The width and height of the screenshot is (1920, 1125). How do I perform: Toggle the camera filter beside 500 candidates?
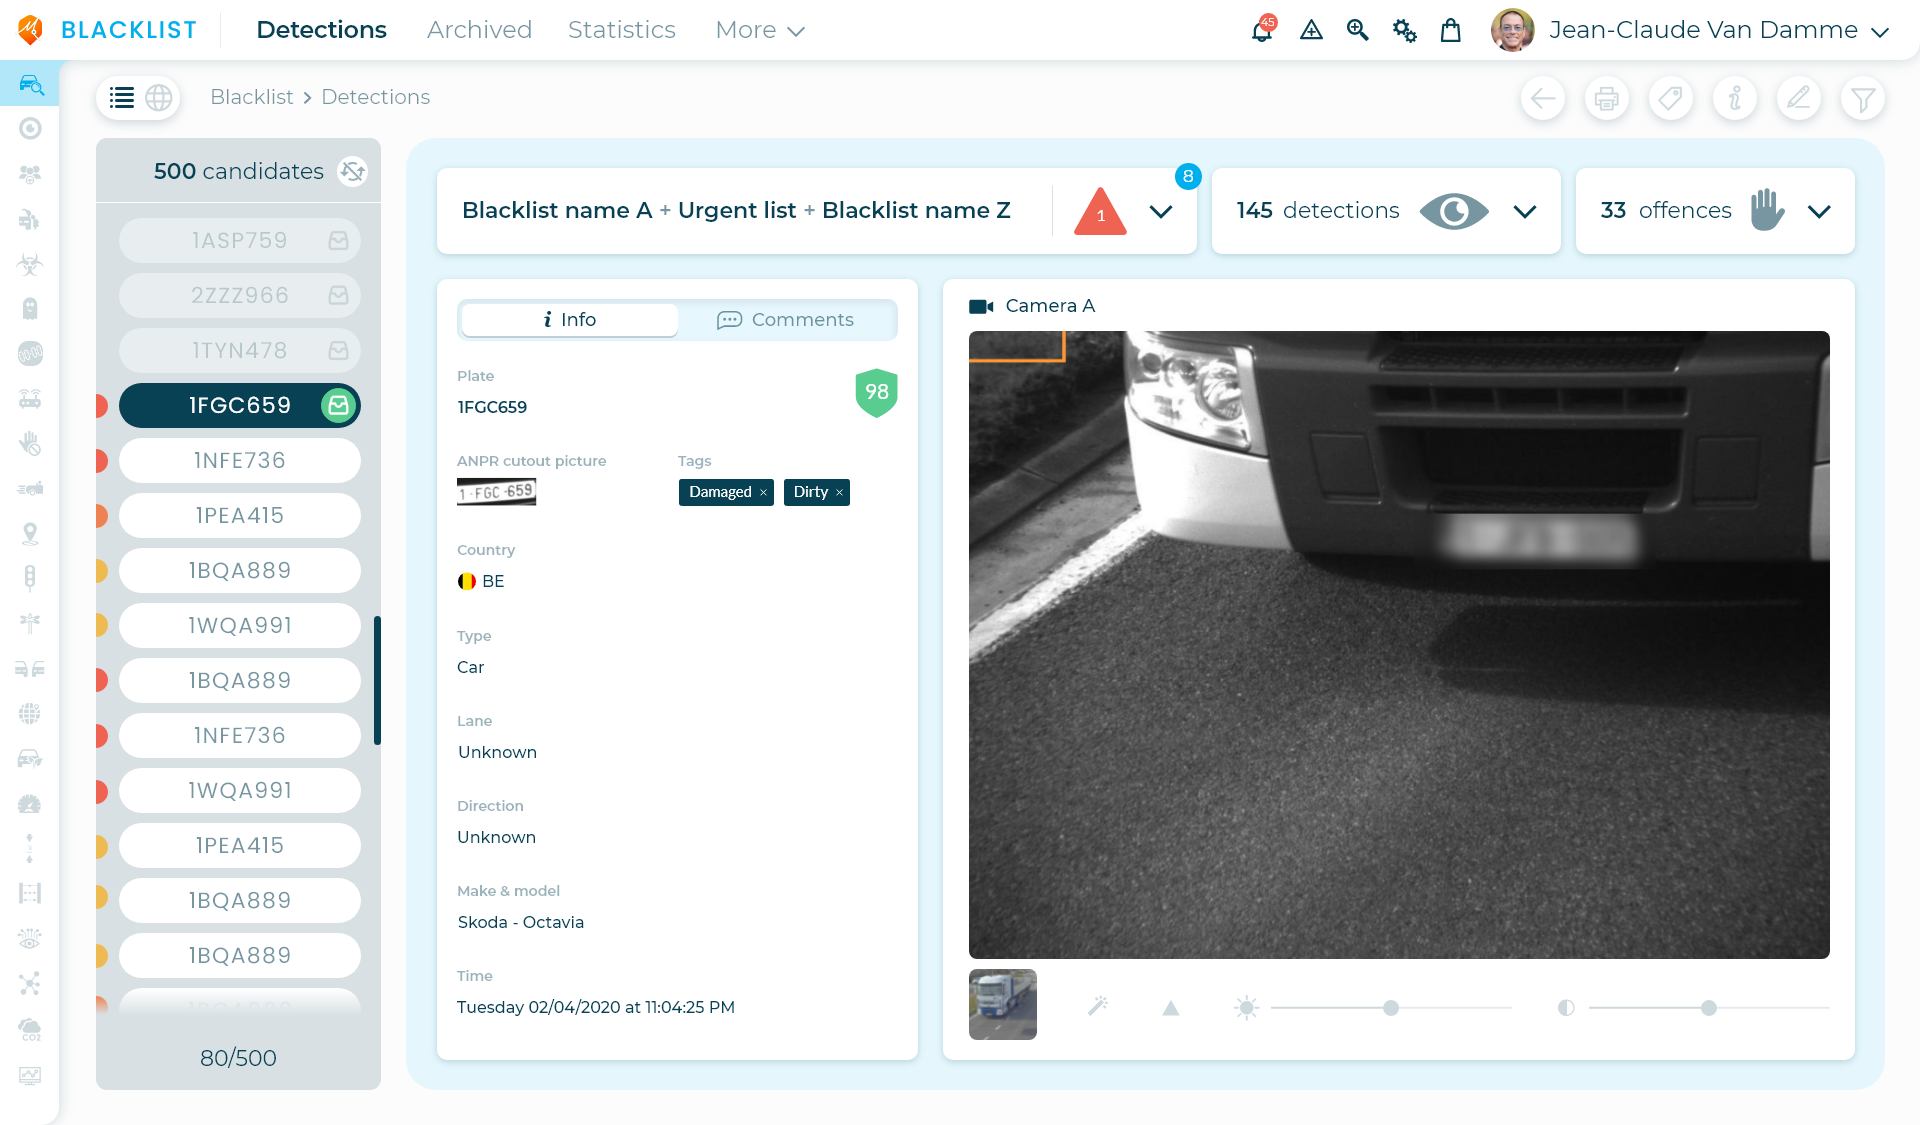(x=352, y=171)
